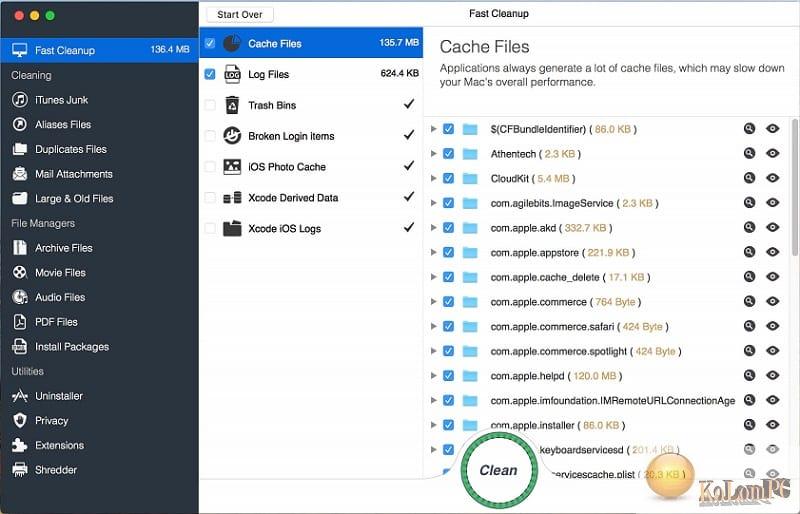Check the Broken Login Items checkbox
The height and width of the screenshot is (514, 800).
(210, 136)
